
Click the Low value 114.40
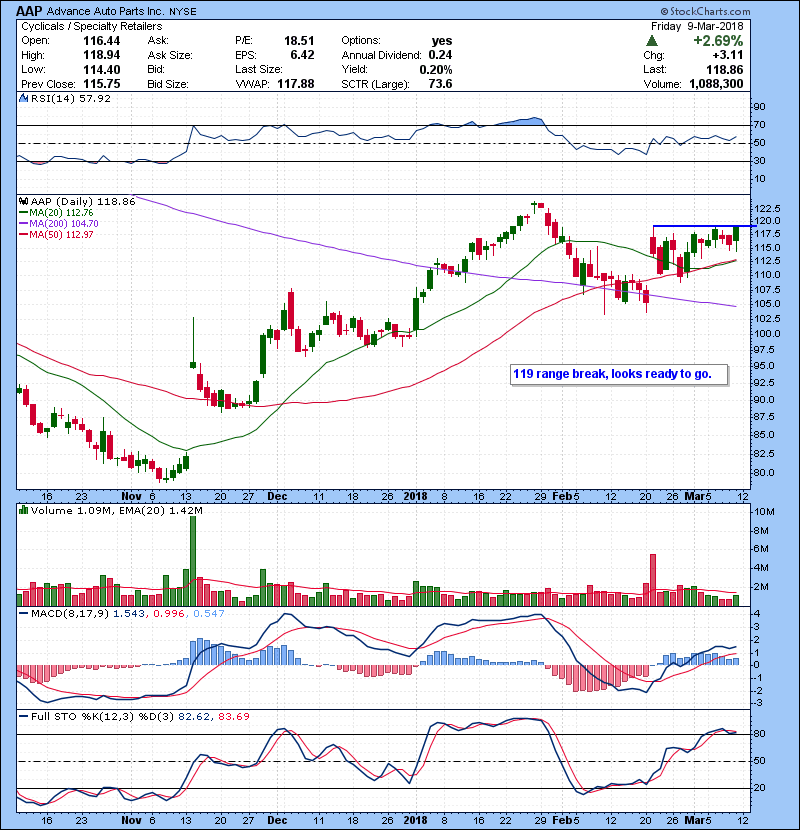(x=102, y=69)
